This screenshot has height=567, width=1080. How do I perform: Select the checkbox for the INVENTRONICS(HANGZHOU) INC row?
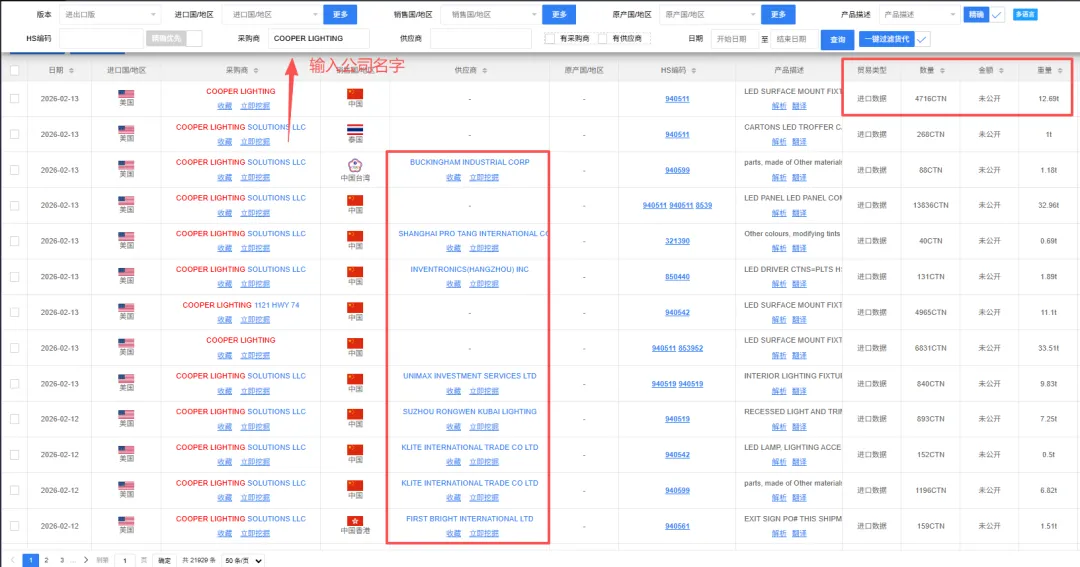coord(14,277)
